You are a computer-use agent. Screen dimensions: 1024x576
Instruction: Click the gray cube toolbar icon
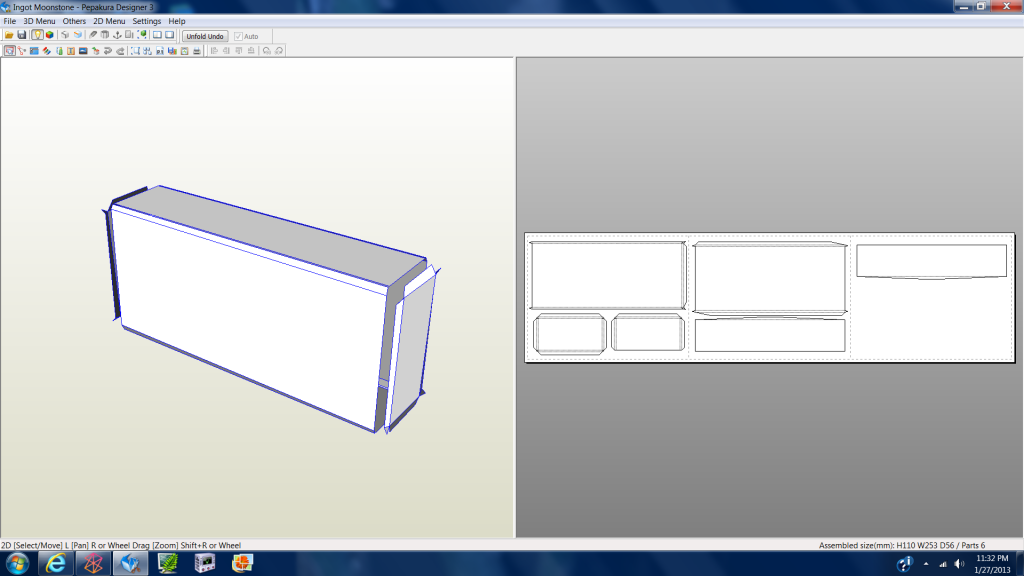click(x=65, y=35)
